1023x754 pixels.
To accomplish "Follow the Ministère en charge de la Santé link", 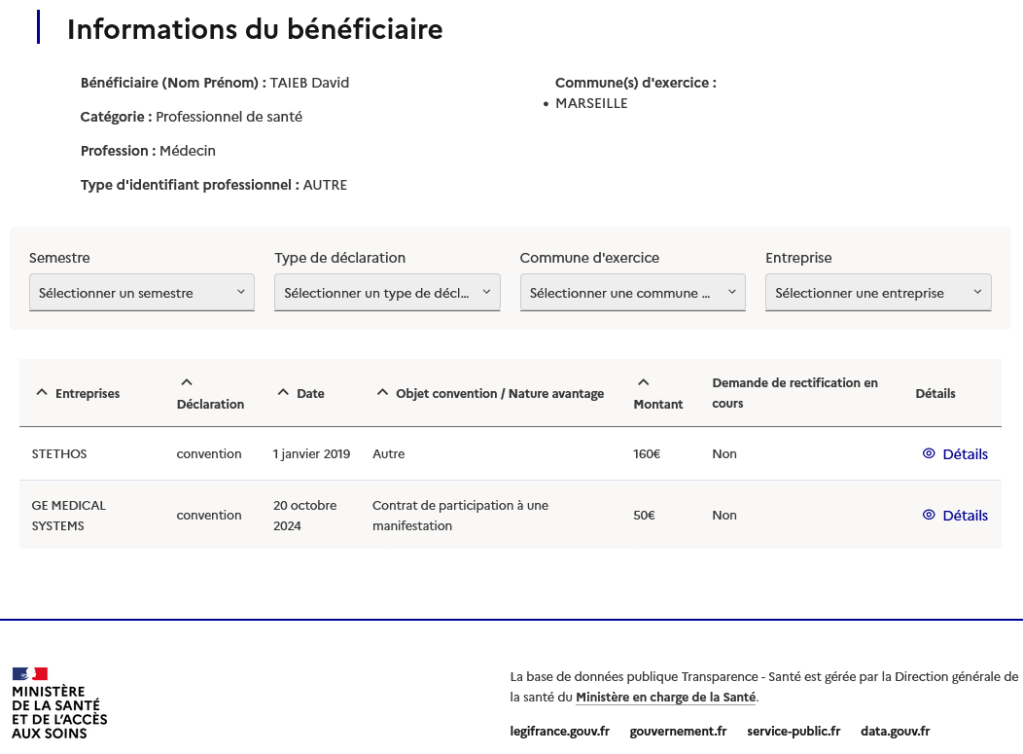I will pyautogui.click(x=666, y=697).
